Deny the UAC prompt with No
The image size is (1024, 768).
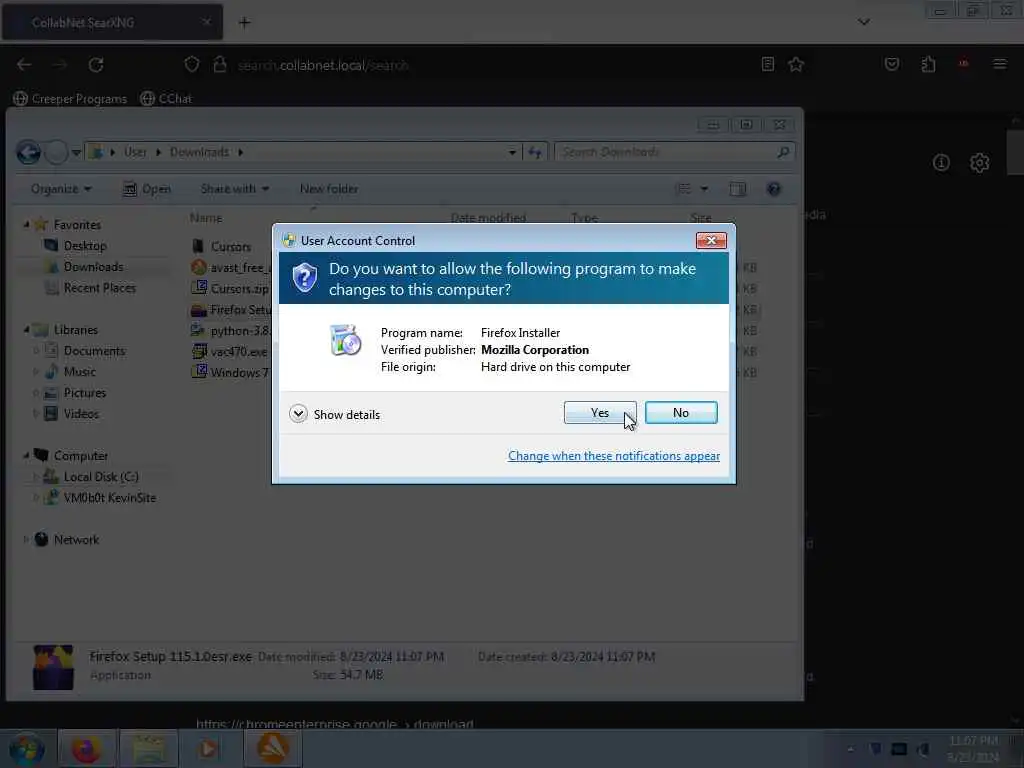point(680,413)
